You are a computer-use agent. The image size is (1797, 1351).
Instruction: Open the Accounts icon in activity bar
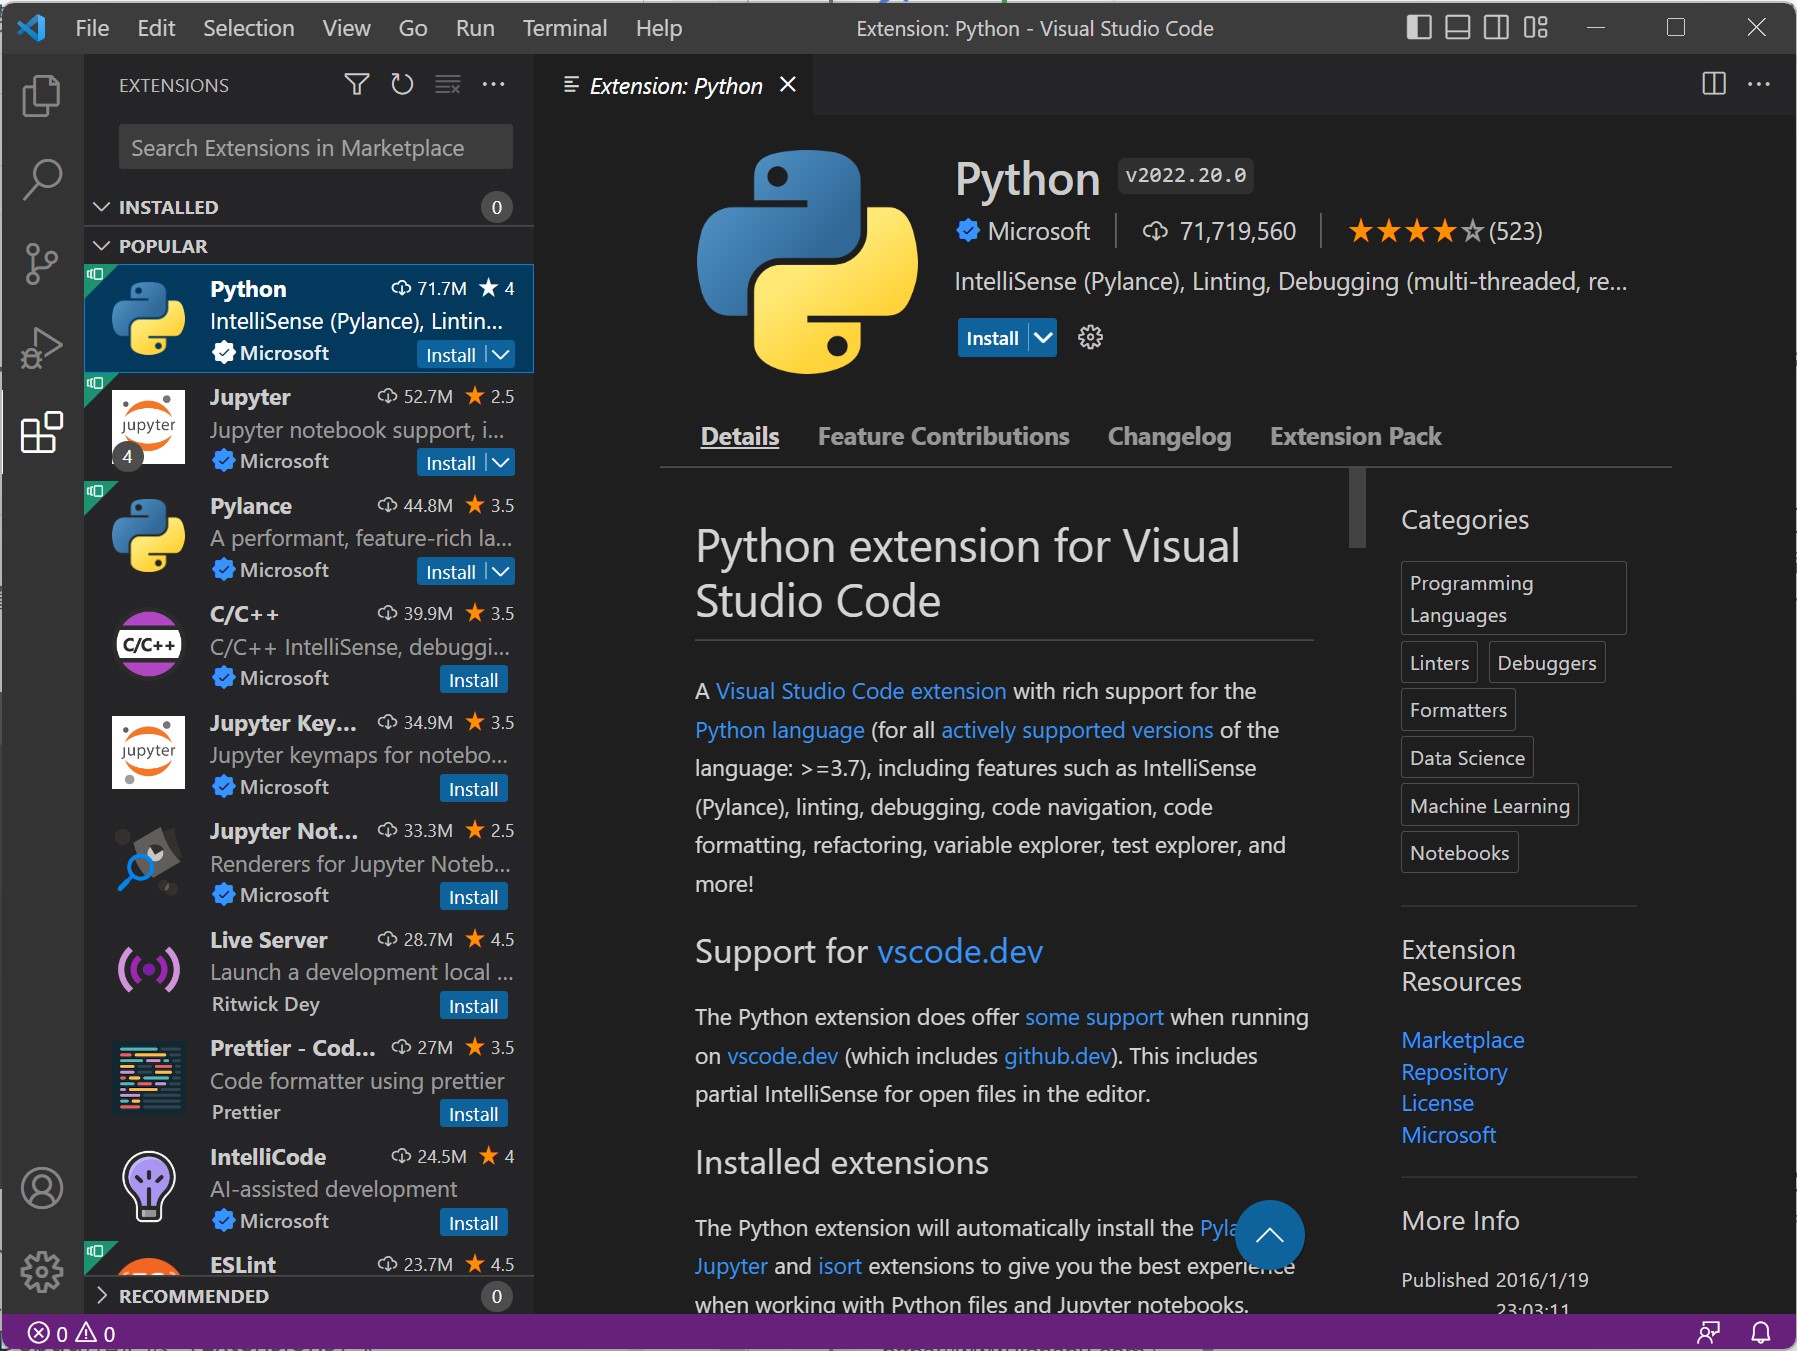point(41,1188)
